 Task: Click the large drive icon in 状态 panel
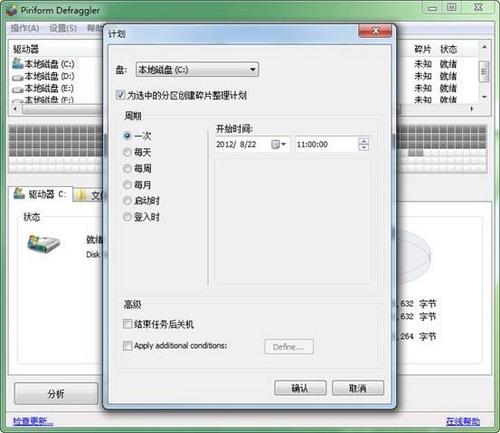(x=43, y=244)
